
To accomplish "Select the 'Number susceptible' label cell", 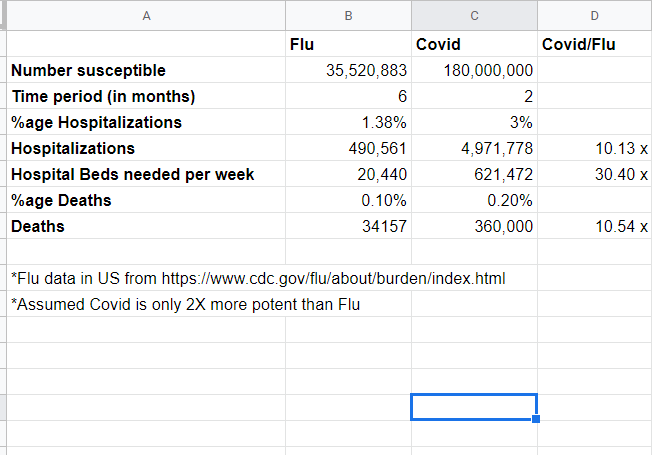I will click(146, 70).
